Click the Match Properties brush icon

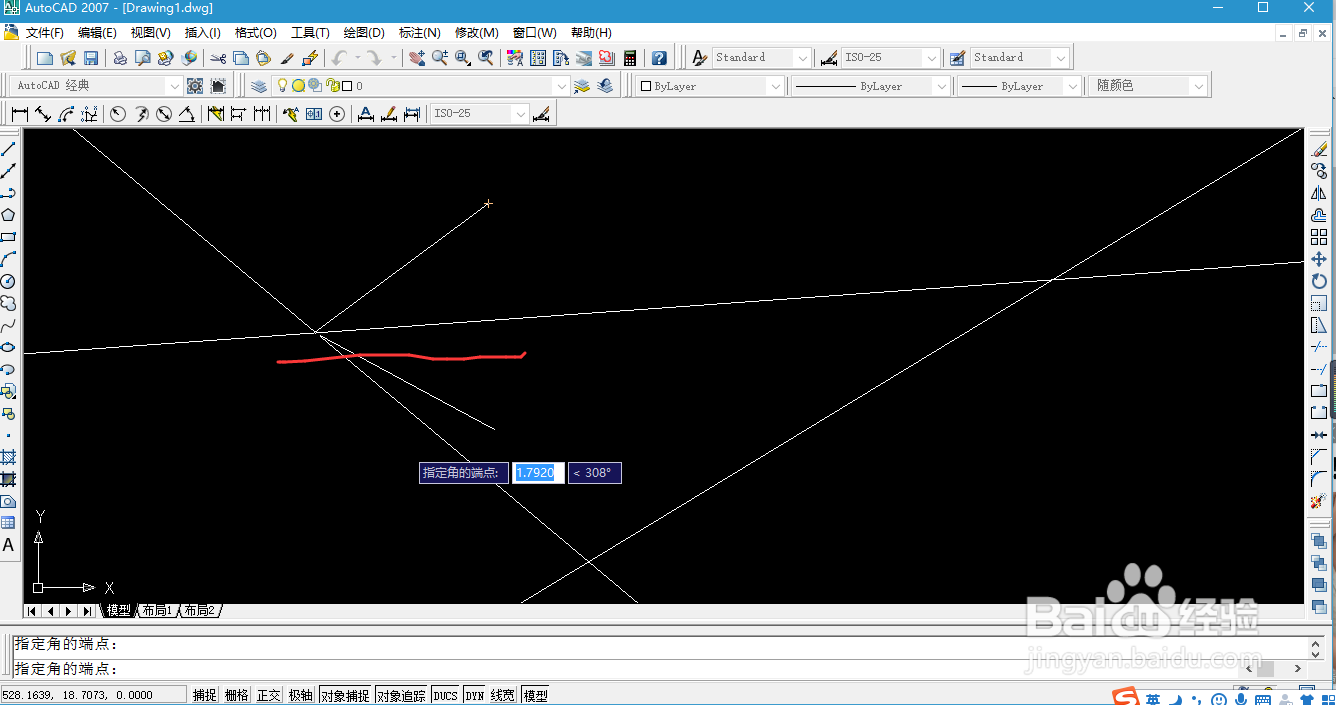287,58
